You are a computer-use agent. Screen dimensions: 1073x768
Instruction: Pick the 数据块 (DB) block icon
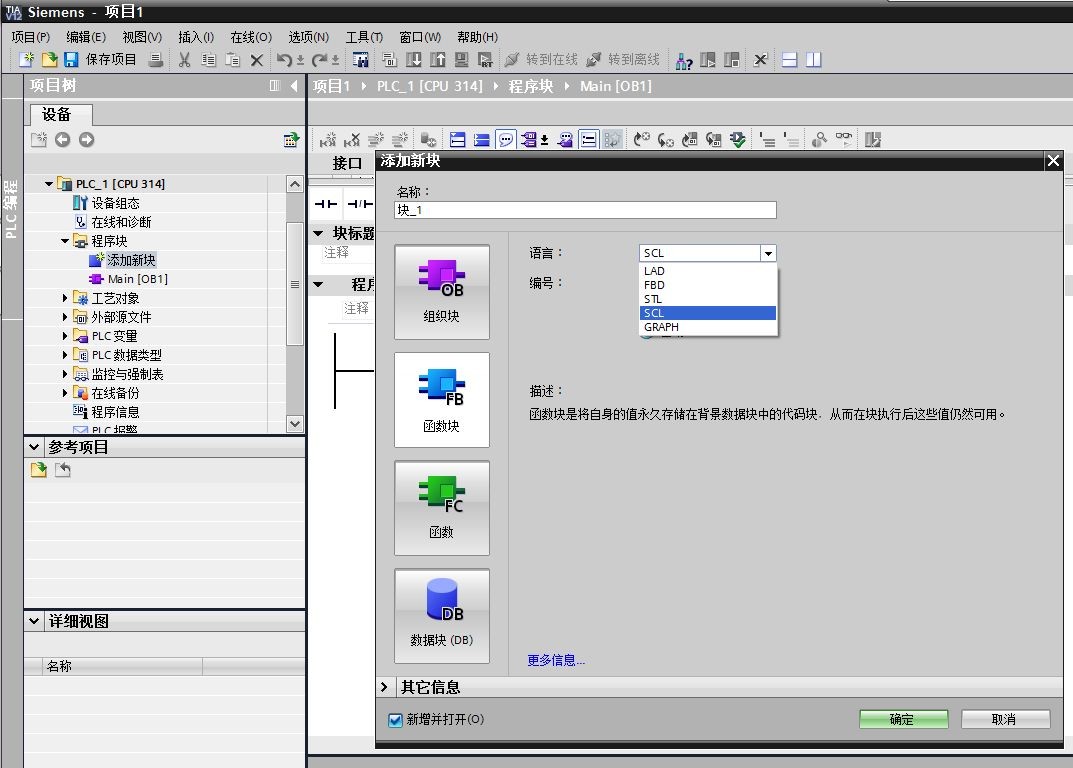pyautogui.click(x=441, y=615)
